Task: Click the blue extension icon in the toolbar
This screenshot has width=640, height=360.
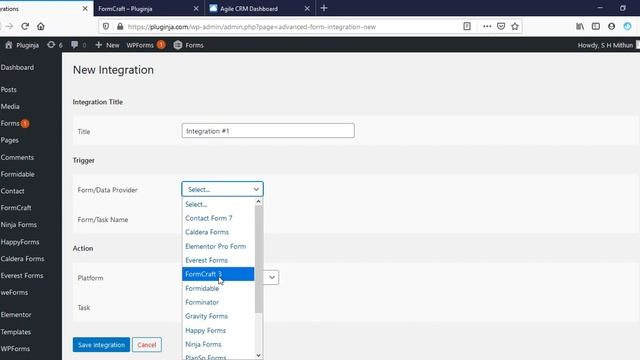Action: 627,26
